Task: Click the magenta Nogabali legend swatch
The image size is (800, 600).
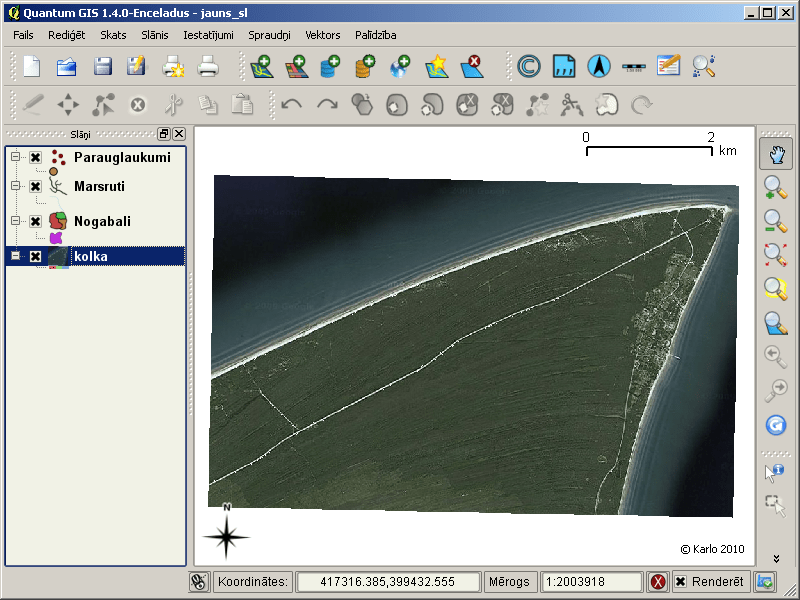Action: click(x=56, y=237)
